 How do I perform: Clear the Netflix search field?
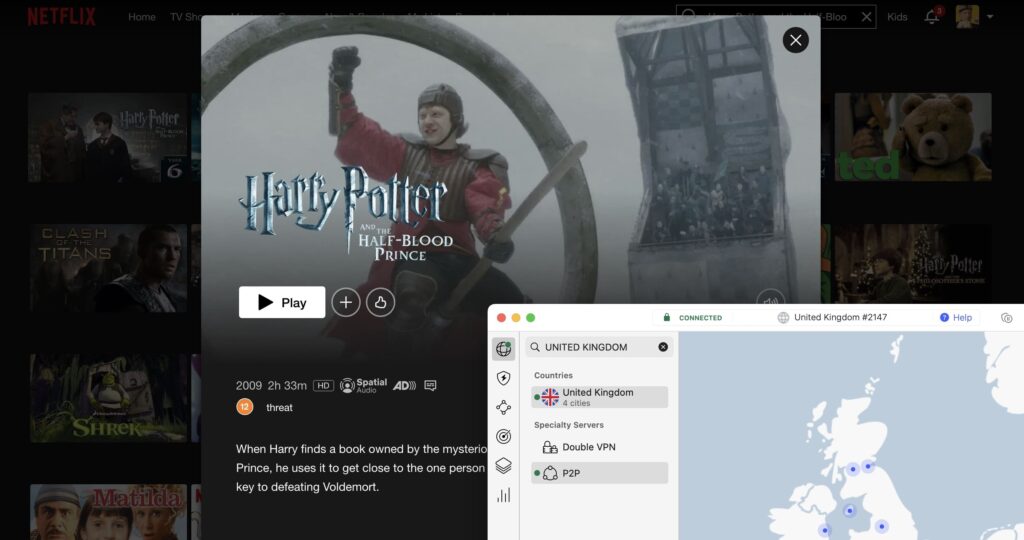866,17
